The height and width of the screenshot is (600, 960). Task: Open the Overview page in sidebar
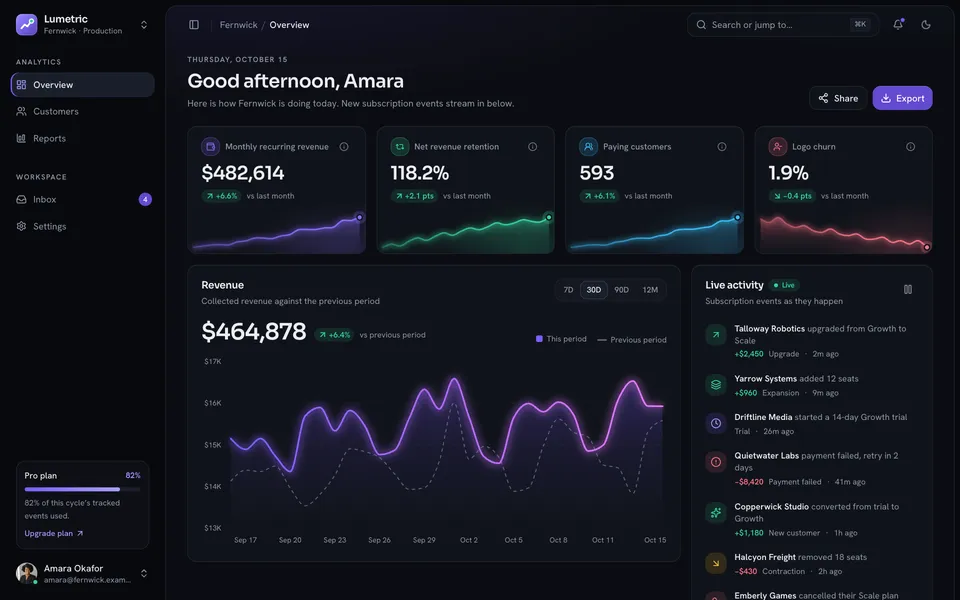click(x=83, y=84)
